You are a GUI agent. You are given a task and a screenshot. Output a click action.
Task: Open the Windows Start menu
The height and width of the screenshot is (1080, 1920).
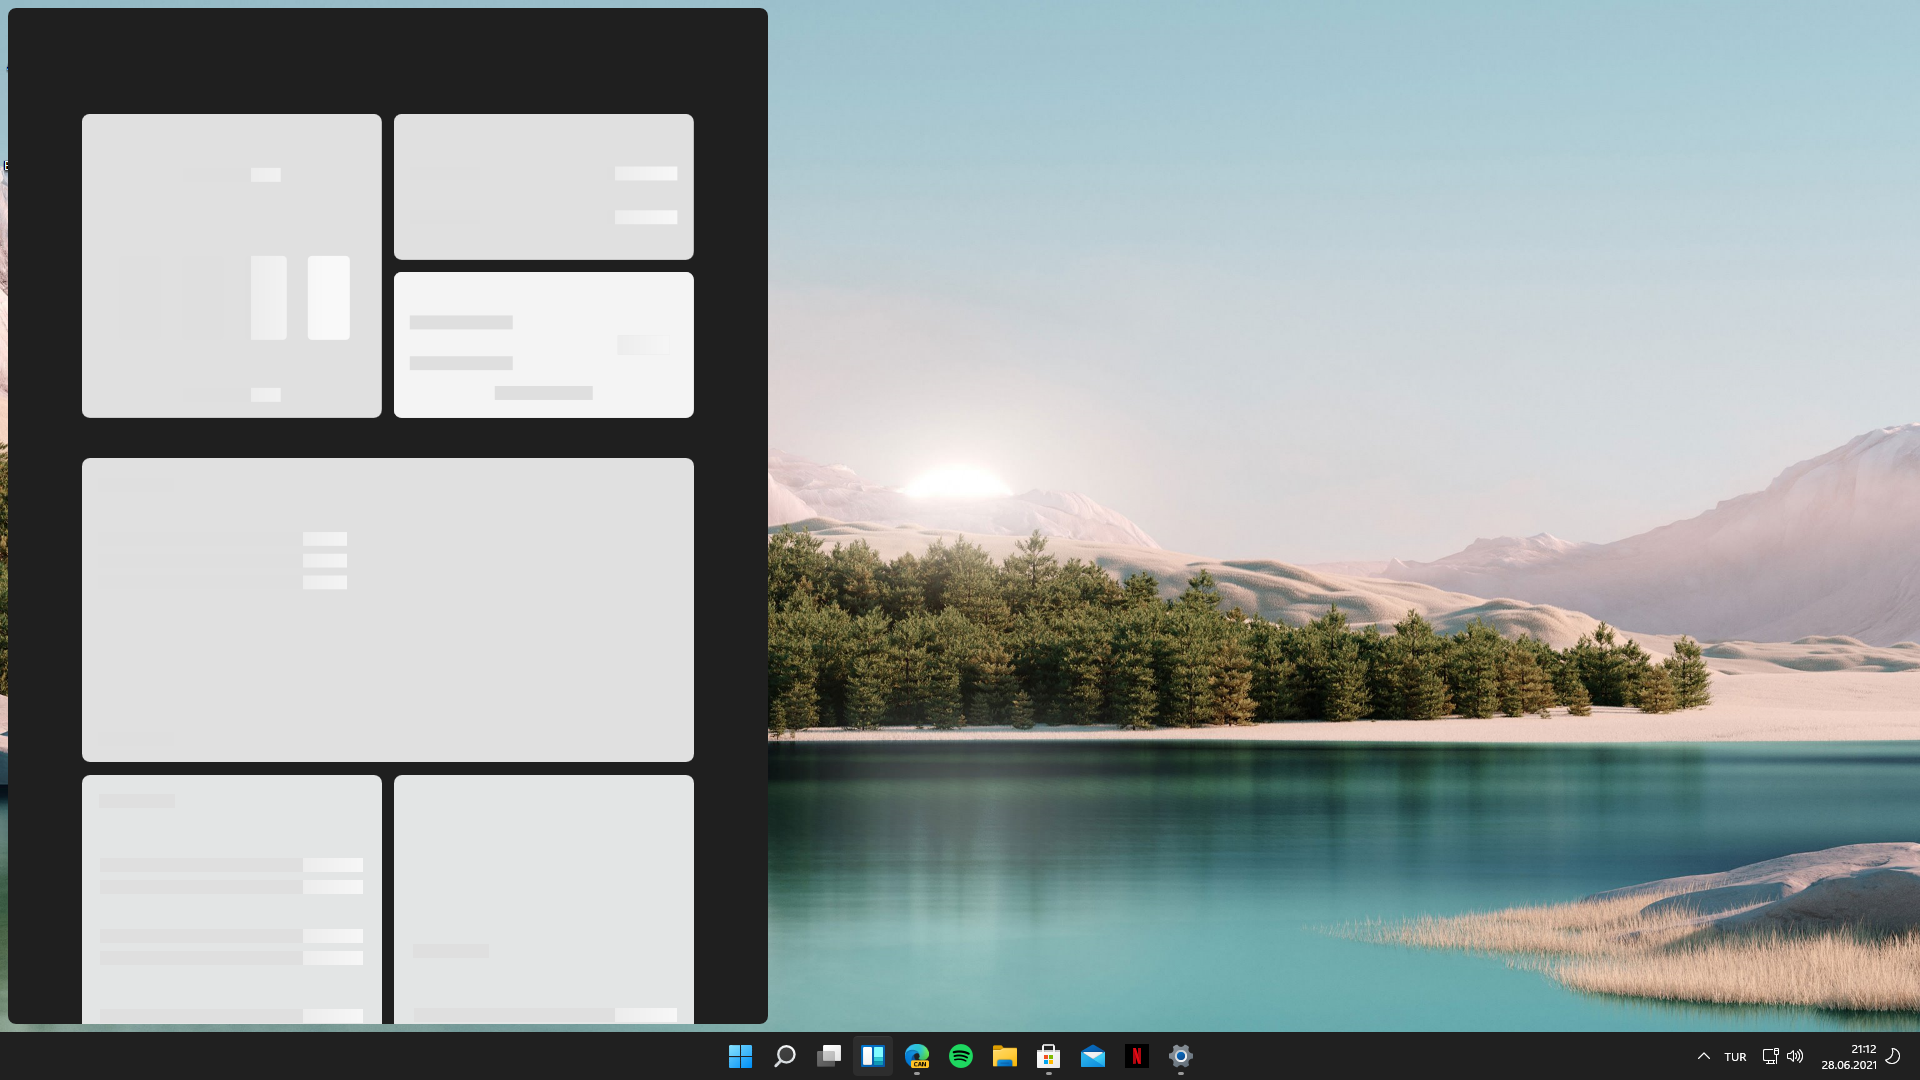pos(740,1056)
